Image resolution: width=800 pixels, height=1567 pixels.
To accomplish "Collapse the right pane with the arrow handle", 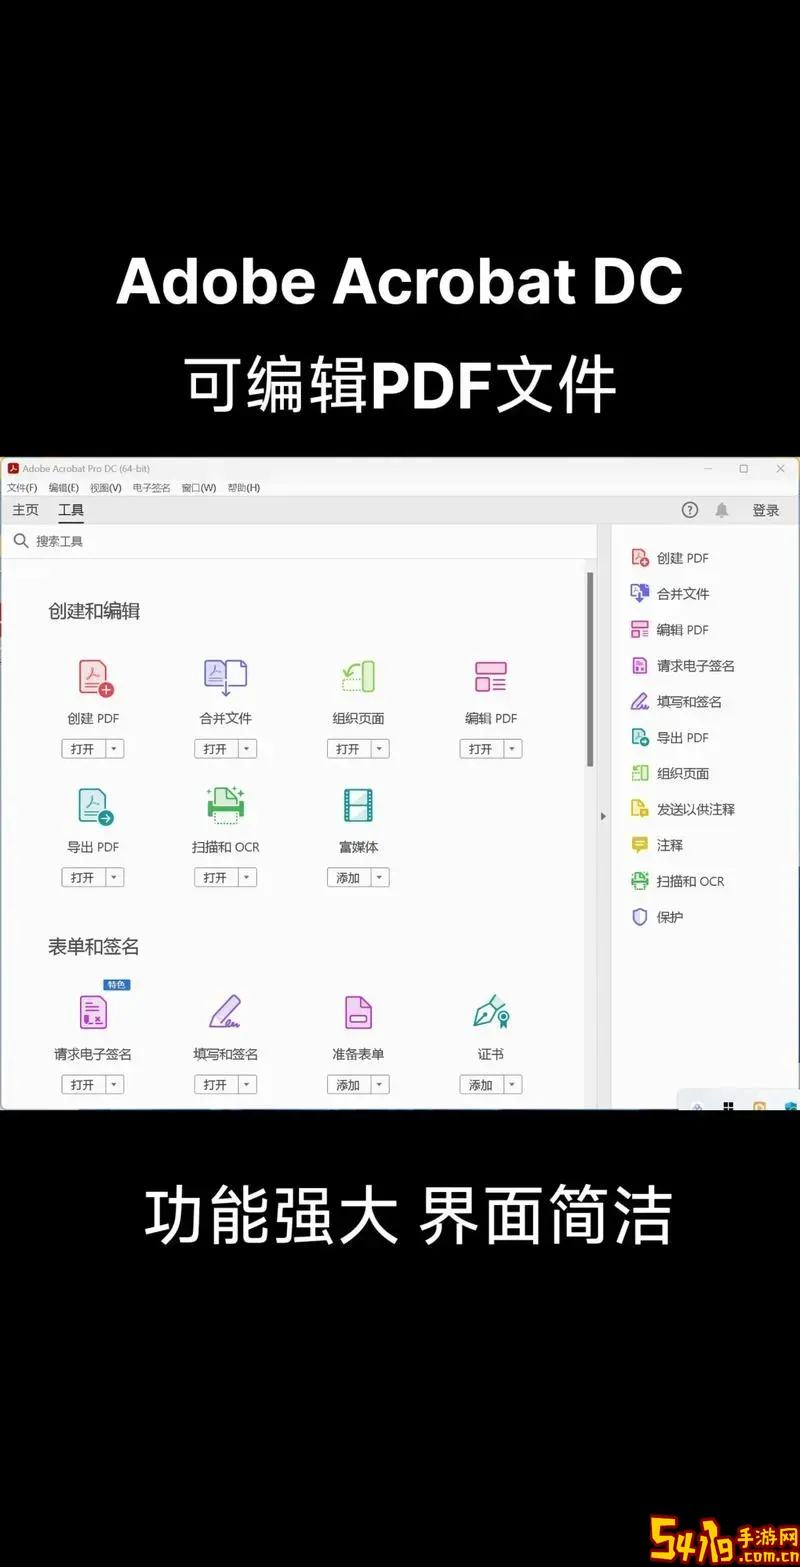I will 603,816.
